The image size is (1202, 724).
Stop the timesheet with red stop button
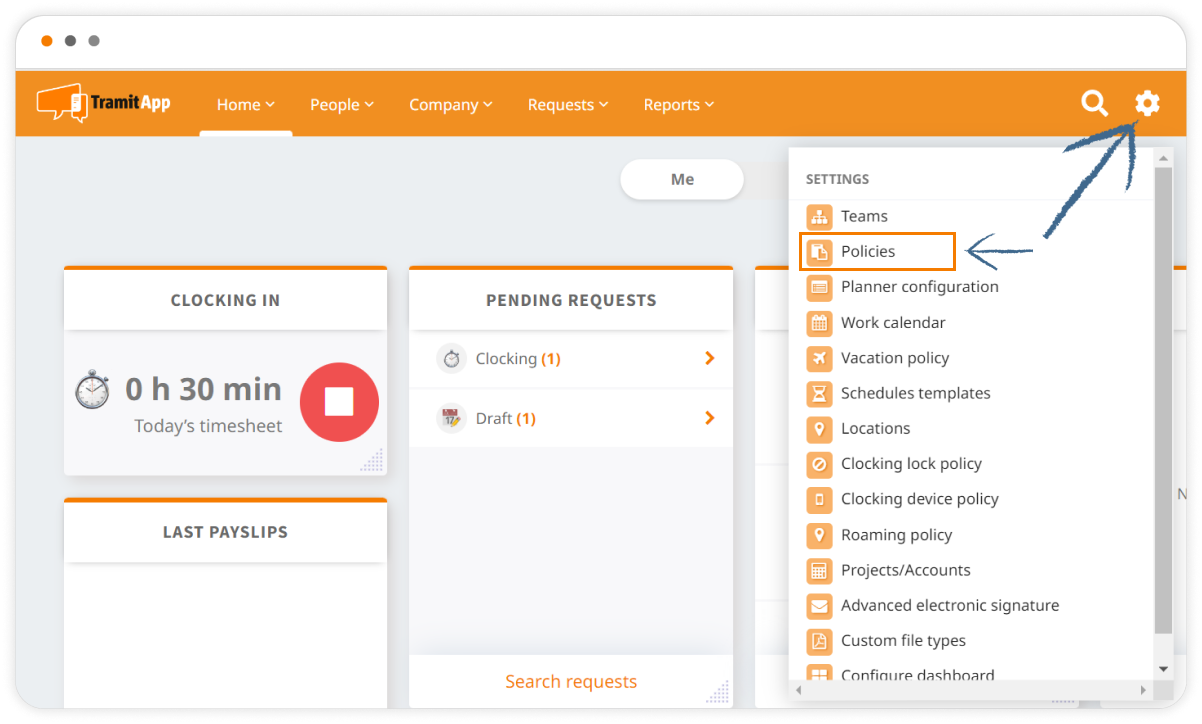[339, 402]
